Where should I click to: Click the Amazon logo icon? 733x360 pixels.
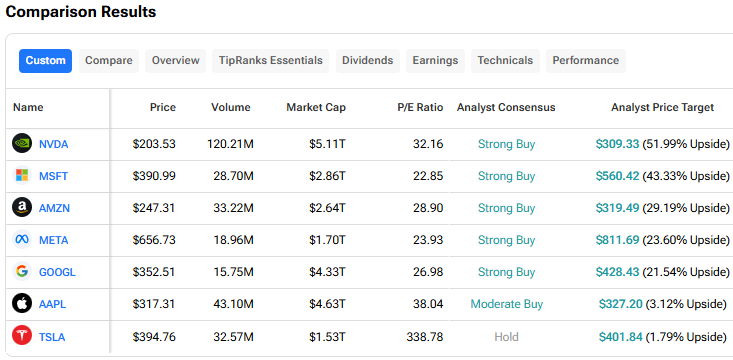(22, 208)
